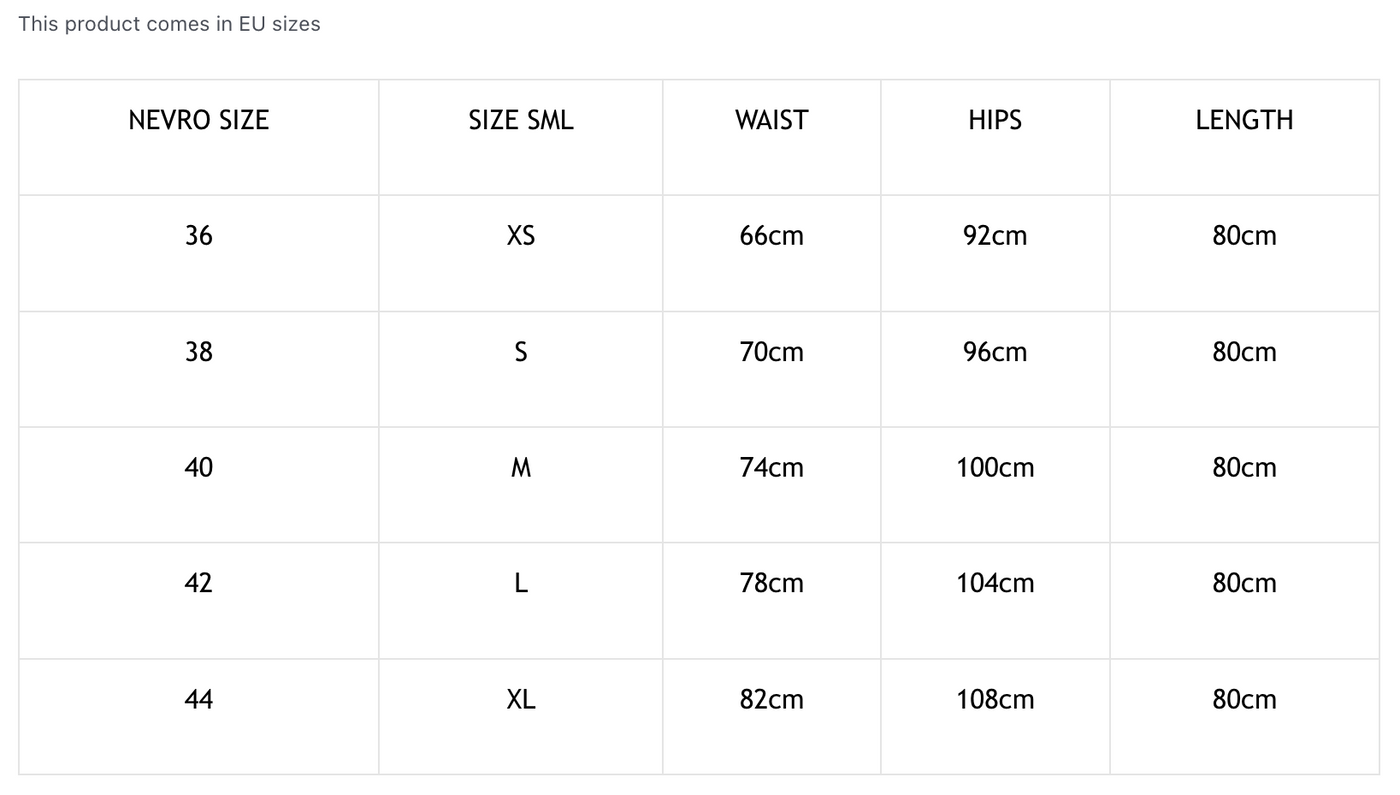
Task: Select the XL size cell
Action: click(x=520, y=699)
